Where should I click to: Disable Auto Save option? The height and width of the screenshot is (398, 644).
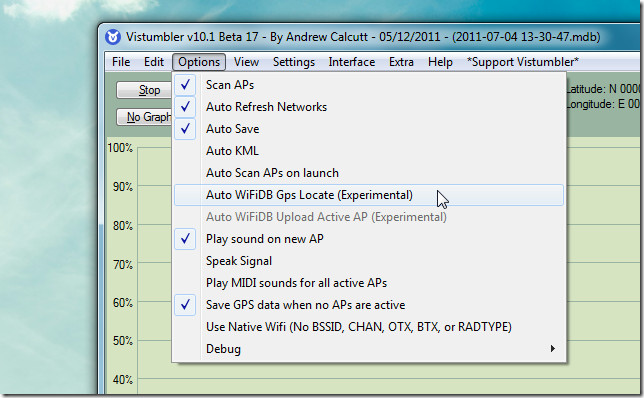(x=369, y=129)
